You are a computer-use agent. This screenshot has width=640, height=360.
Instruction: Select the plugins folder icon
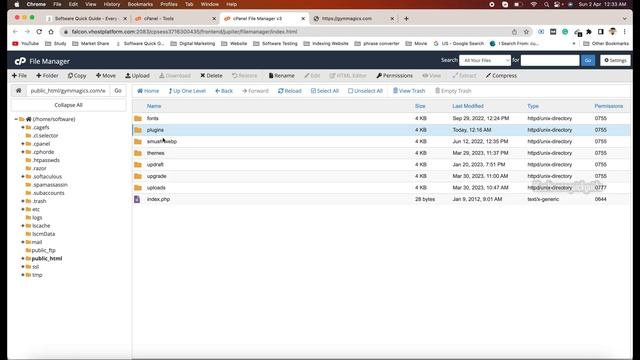click(138, 130)
